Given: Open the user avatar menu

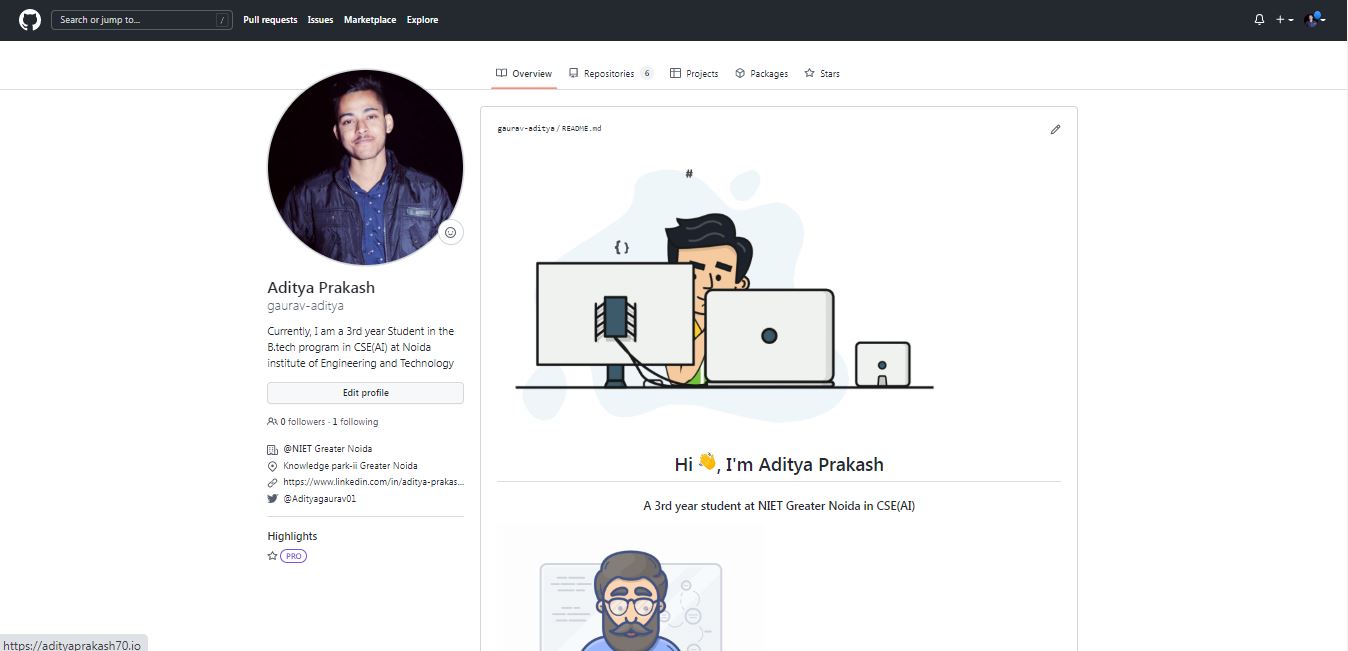Looking at the screenshot, I should click(1315, 20).
